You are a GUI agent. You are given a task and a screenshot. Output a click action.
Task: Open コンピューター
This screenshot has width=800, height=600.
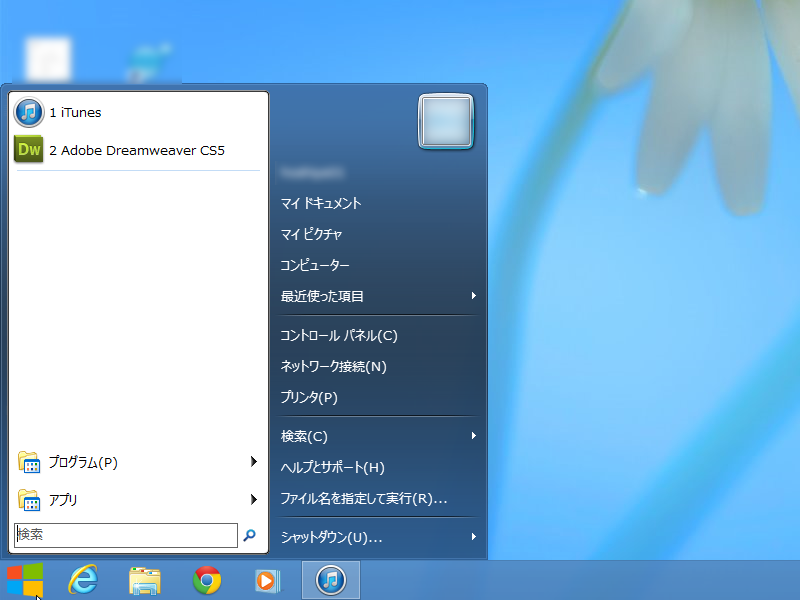click(315, 265)
